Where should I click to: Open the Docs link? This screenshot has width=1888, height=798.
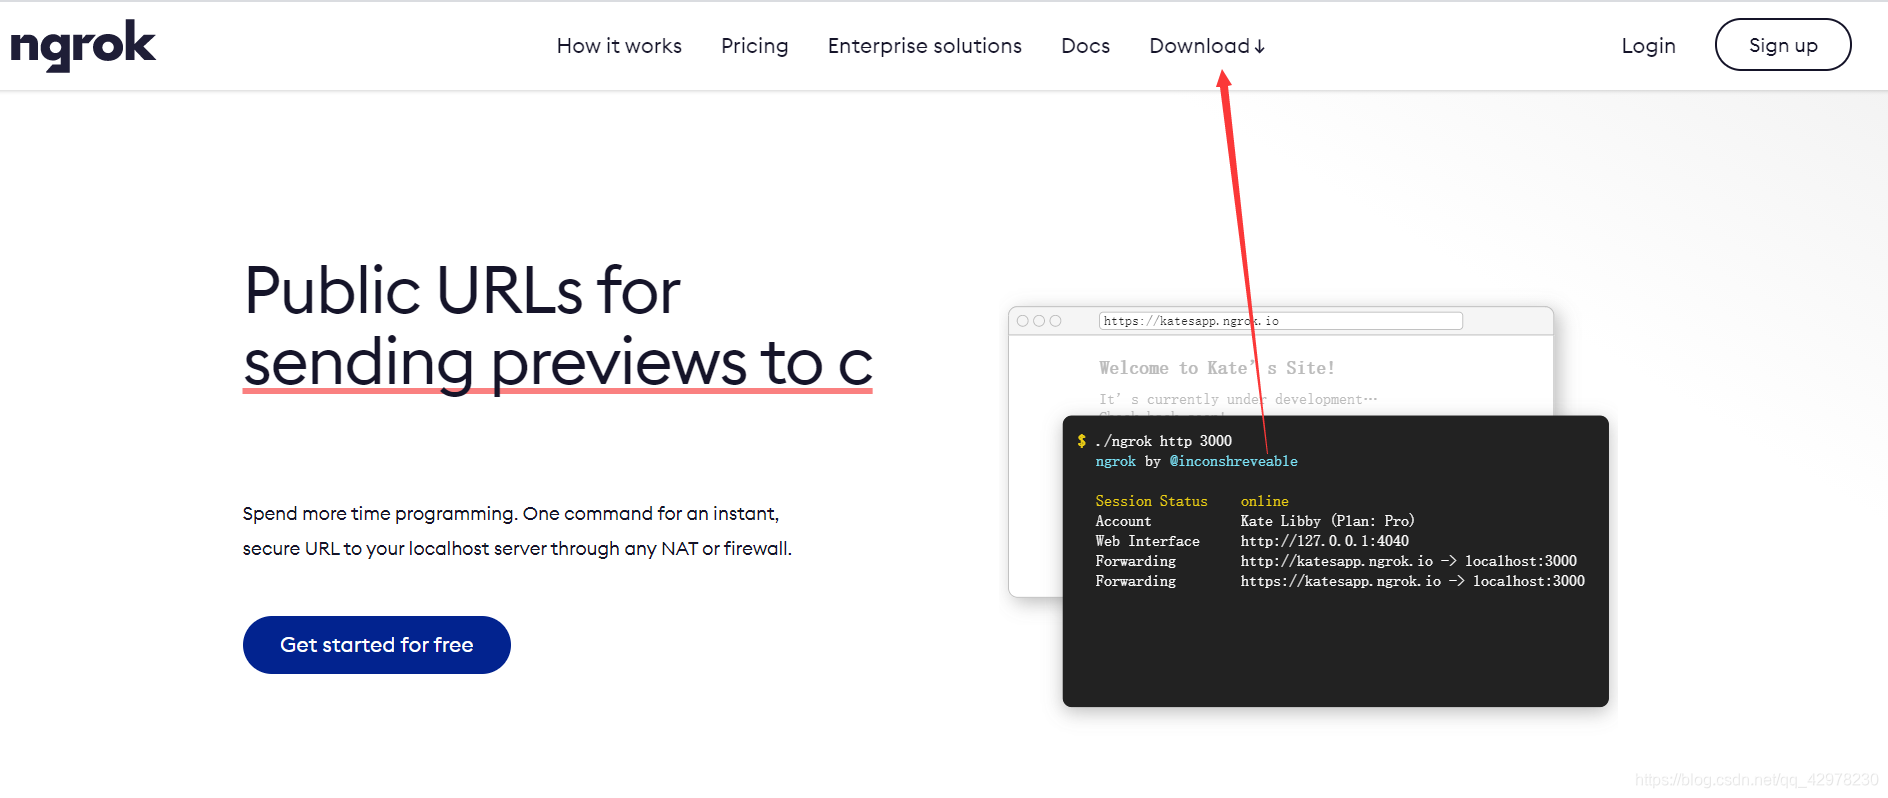(1085, 46)
